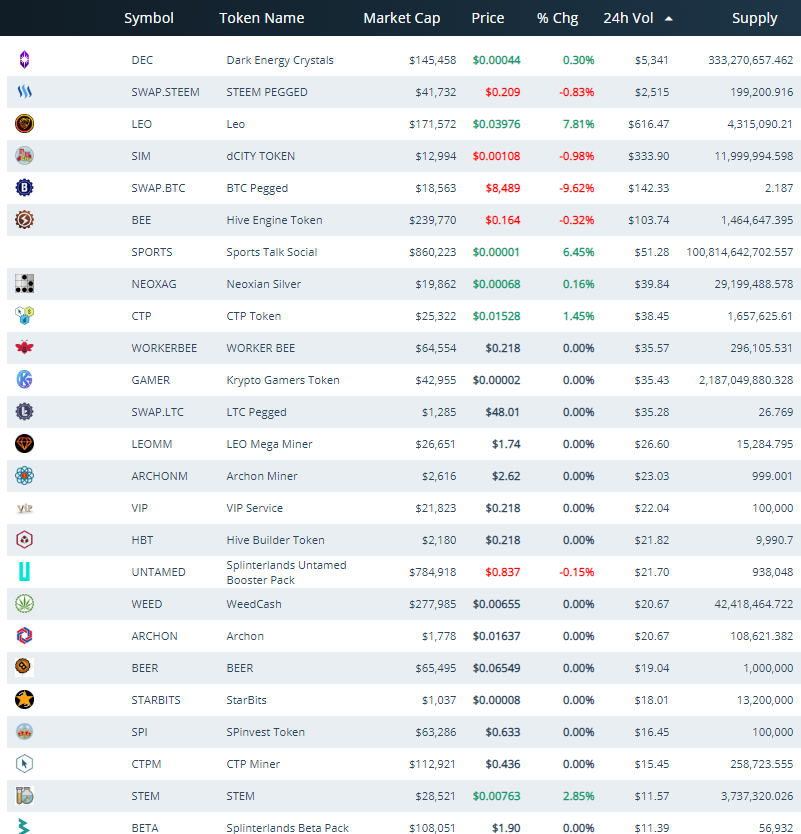This screenshot has width=801, height=834.
Task: Click the NEOXAG dotted square icon
Action: [x=24, y=284]
